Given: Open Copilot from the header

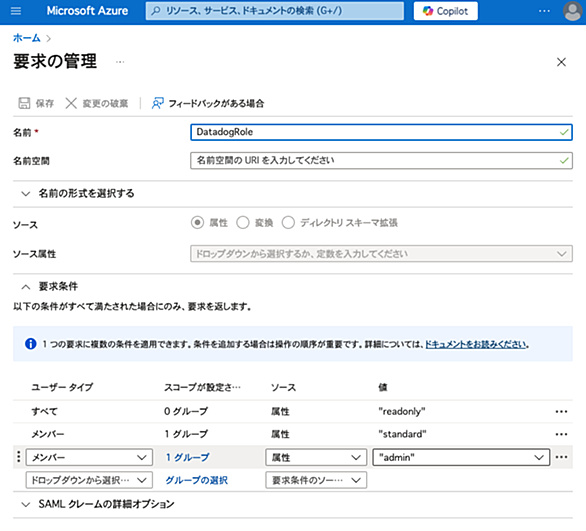Looking at the screenshot, I should [445, 11].
